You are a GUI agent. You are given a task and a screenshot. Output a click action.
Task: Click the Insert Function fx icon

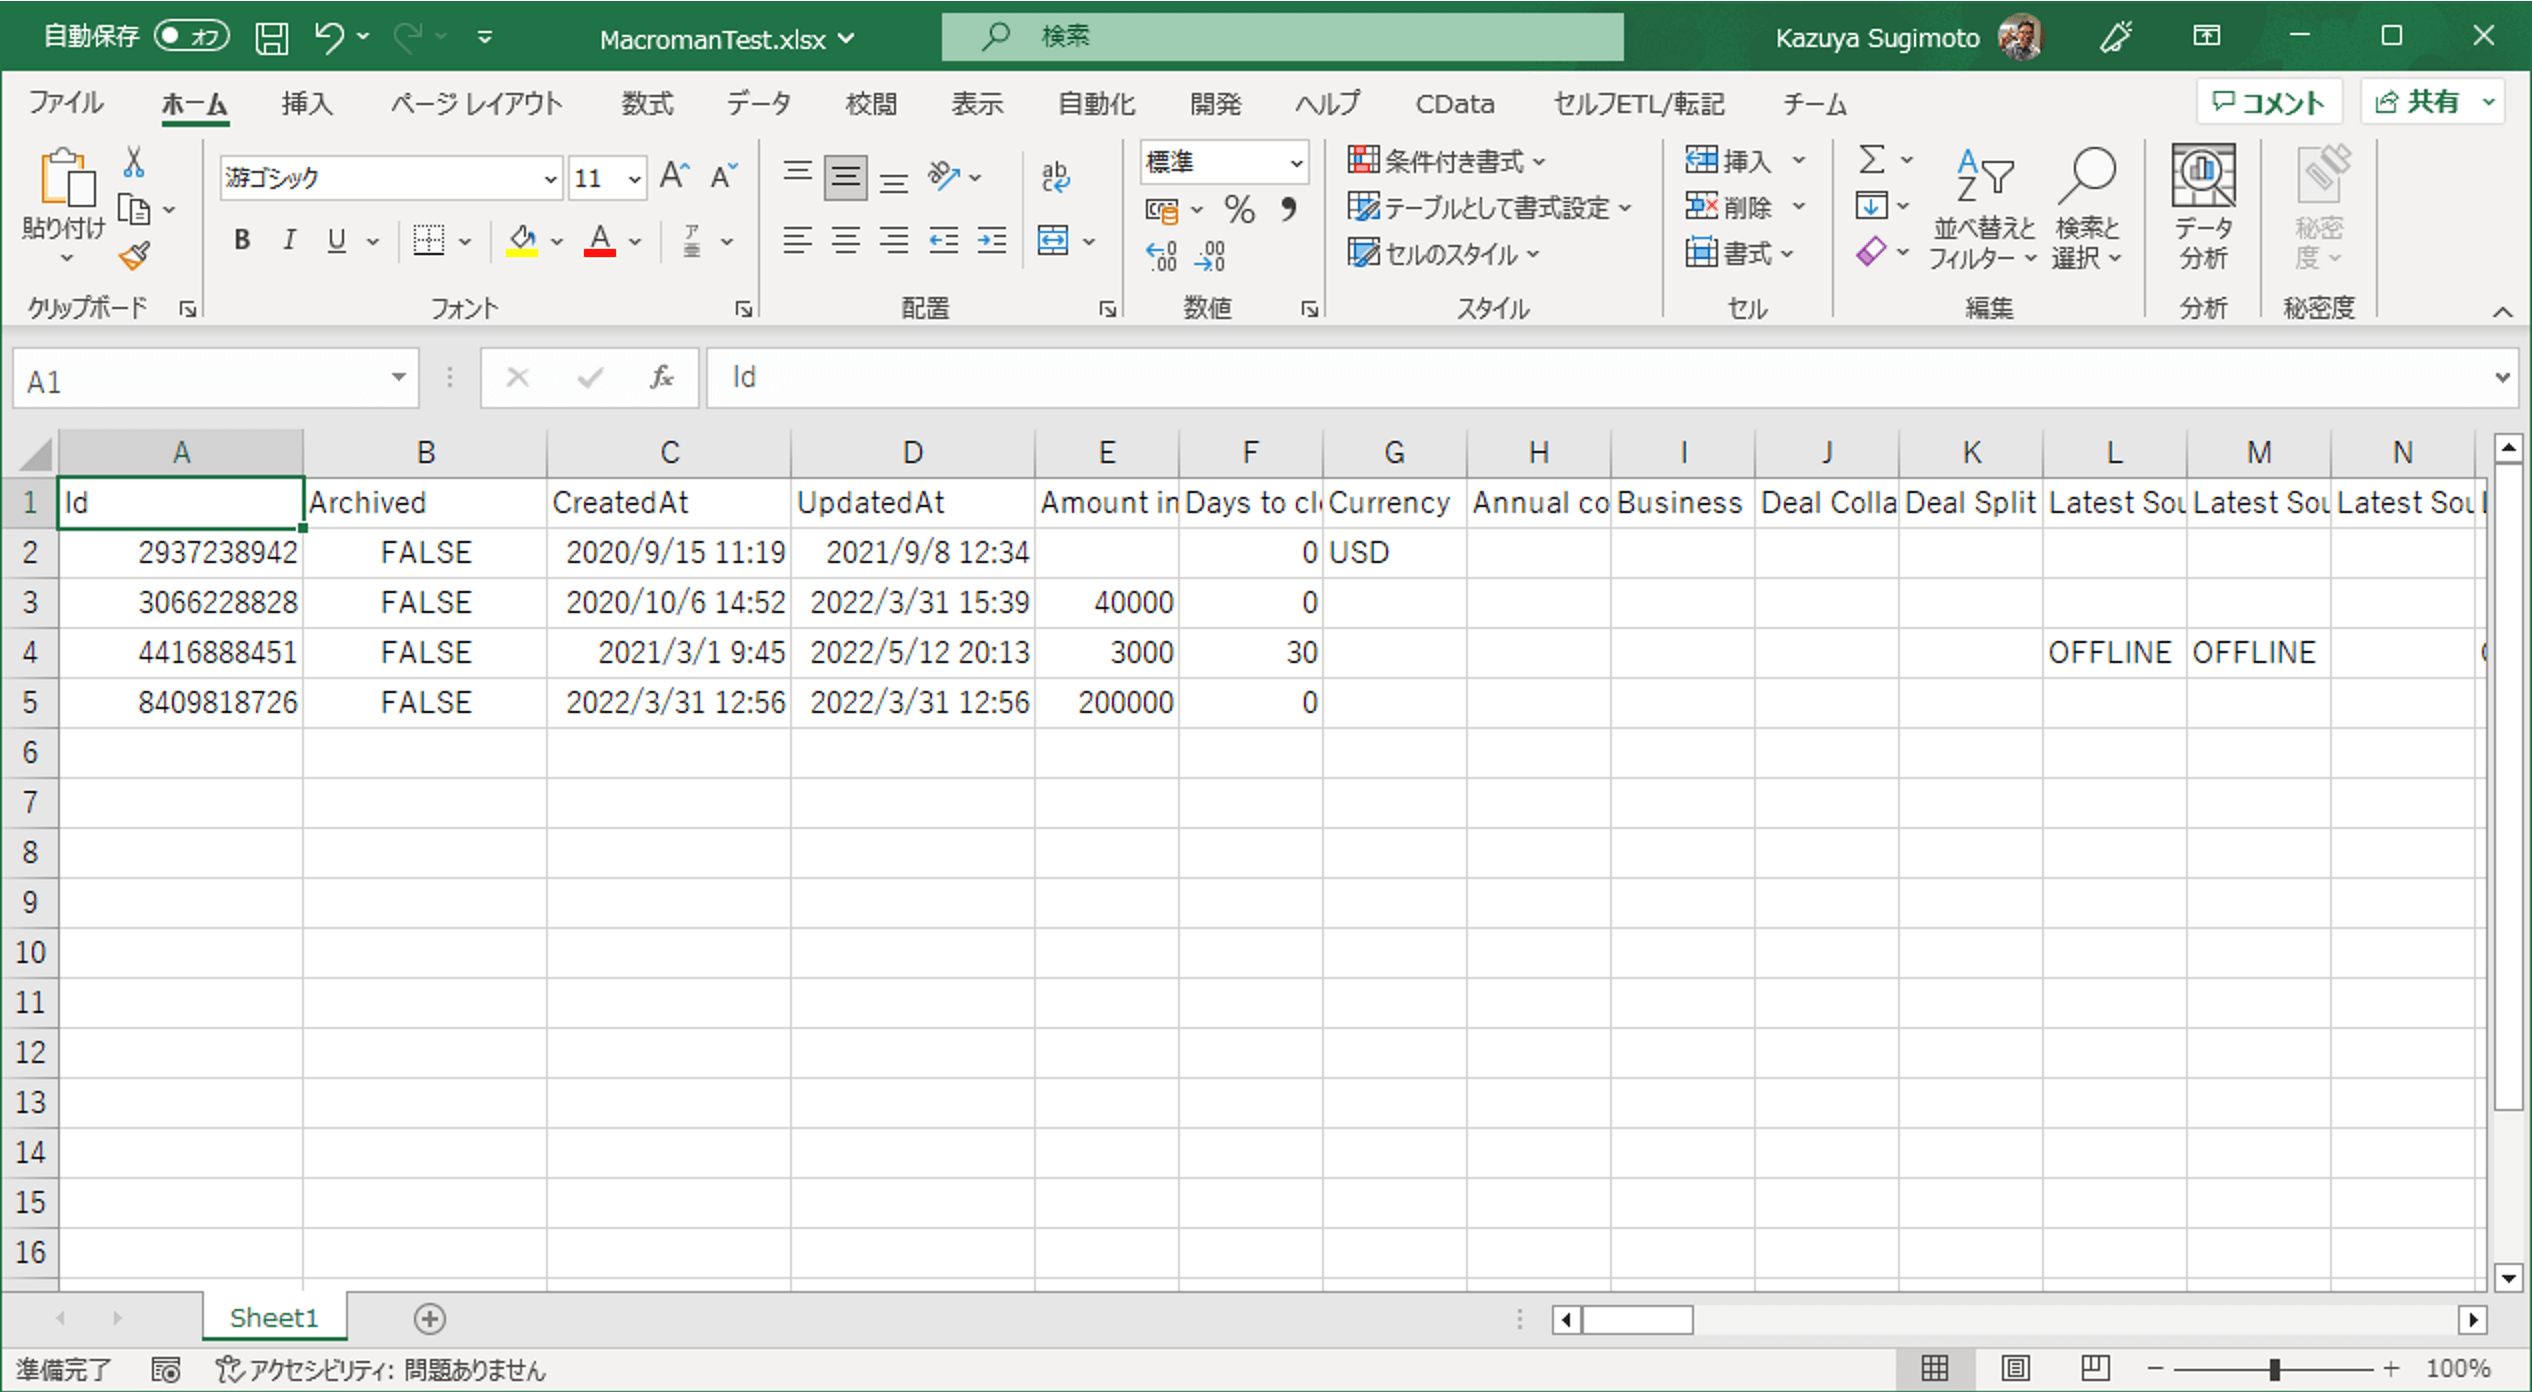(x=661, y=378)
